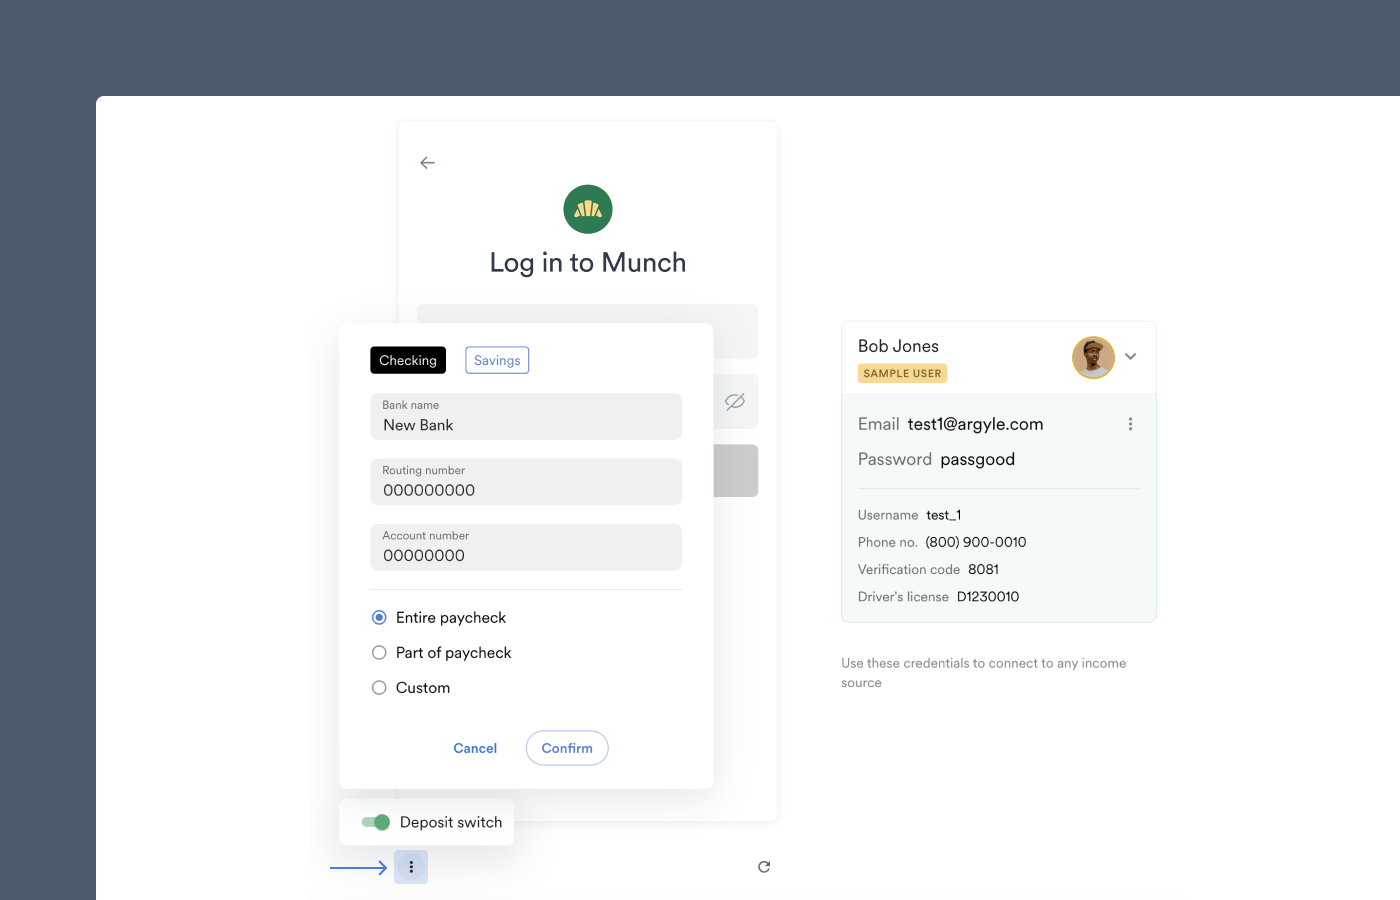1400x900 pixels.
Task: Click the Routing number field
Action: tap(526, 482)
